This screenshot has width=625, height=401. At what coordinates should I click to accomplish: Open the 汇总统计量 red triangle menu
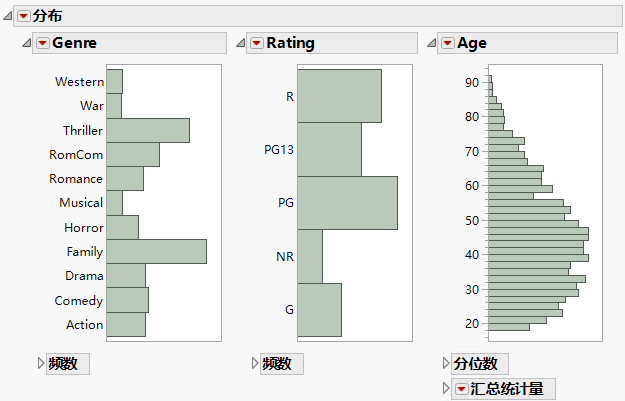(461, 389)
